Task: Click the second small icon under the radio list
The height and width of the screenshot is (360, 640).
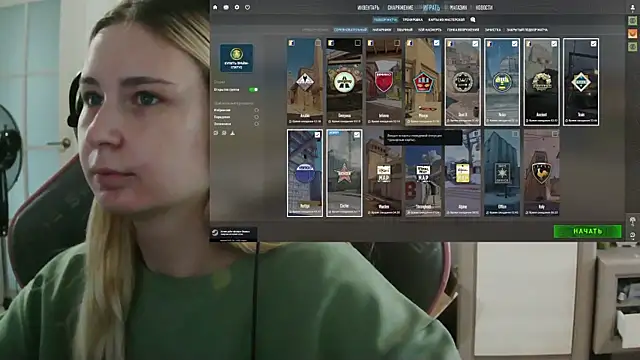Action: point(224,133)
